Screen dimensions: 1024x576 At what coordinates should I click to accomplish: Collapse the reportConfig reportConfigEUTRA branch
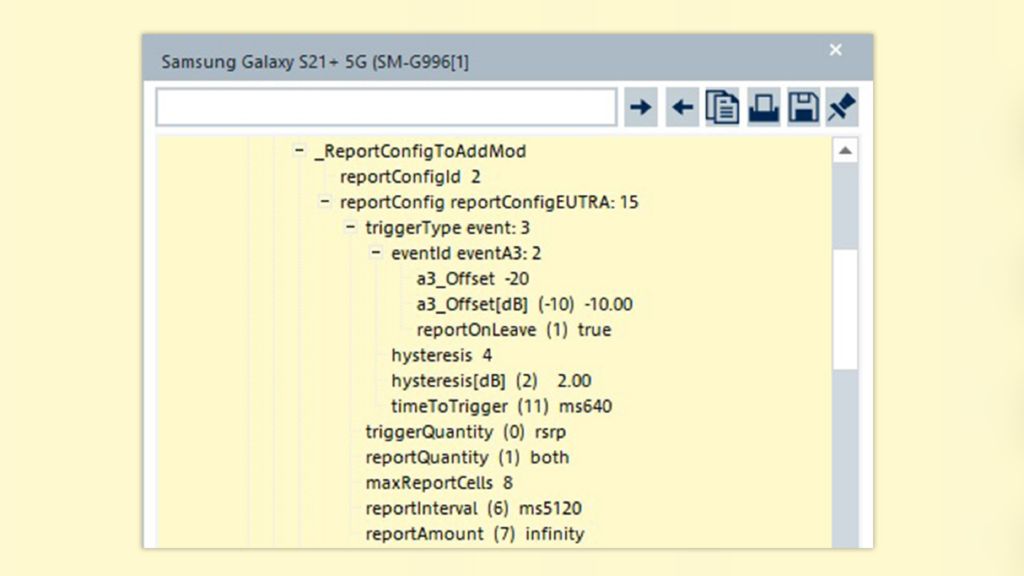[x=323, y=202]
